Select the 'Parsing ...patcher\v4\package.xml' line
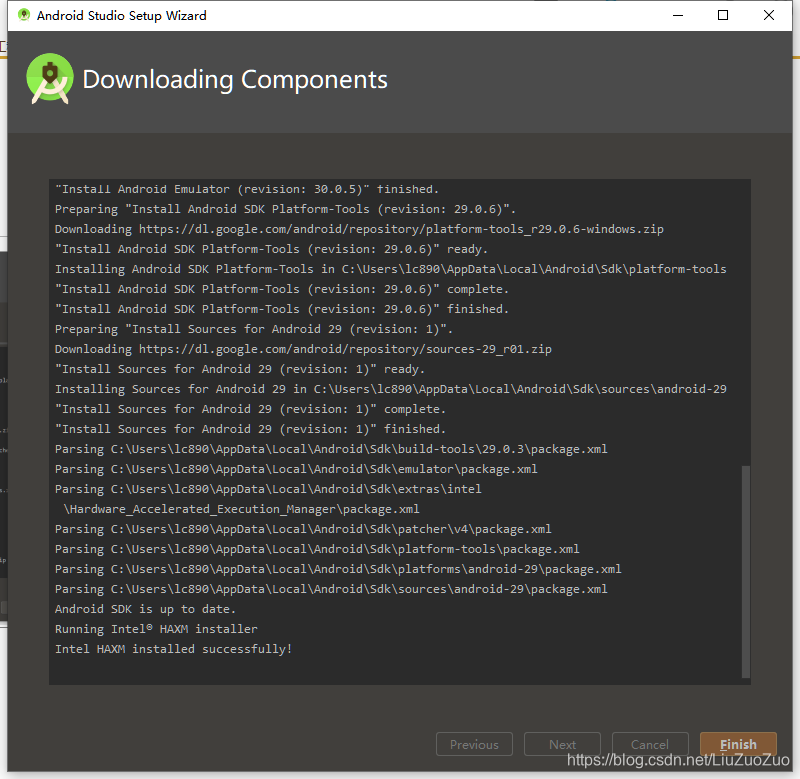Image resolution: width=800 pixels, height=779 pixels. point(303,529)
